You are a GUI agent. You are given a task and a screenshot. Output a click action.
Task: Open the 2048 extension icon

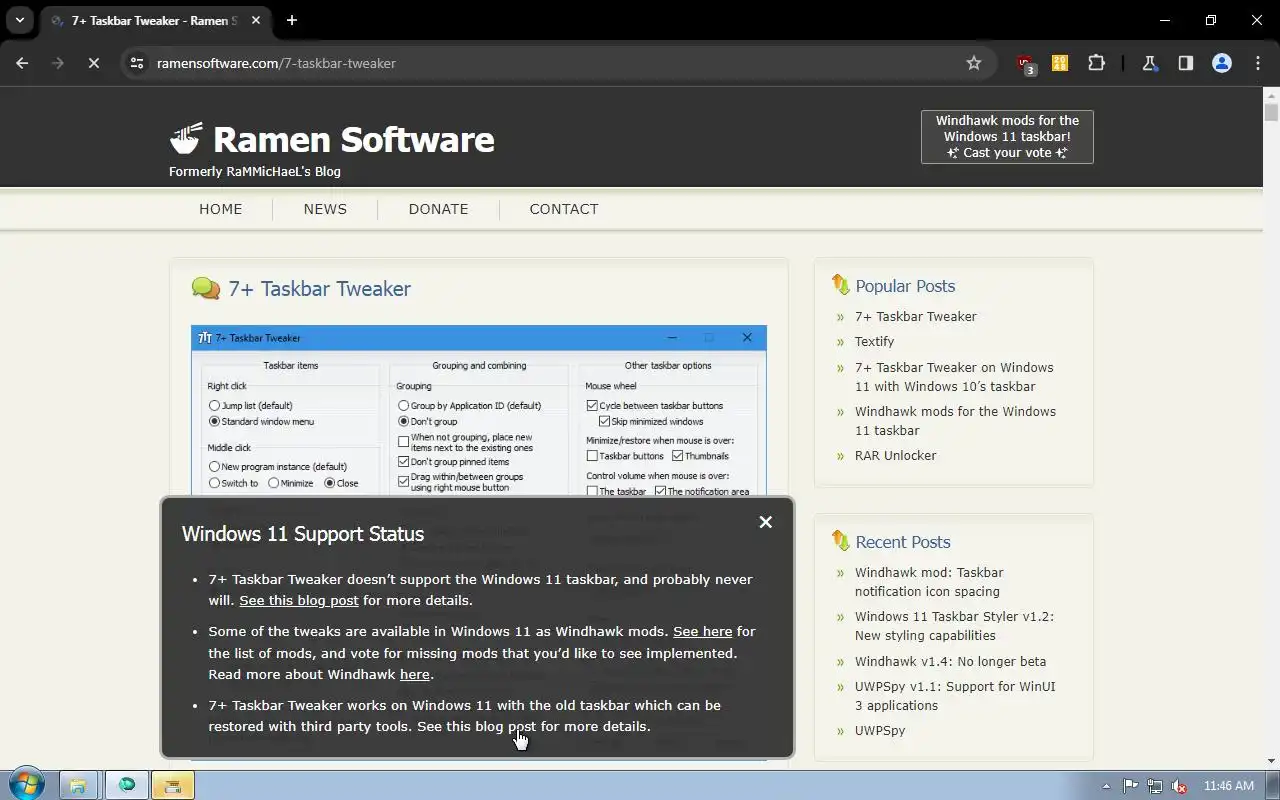[x=1060, y=63]
